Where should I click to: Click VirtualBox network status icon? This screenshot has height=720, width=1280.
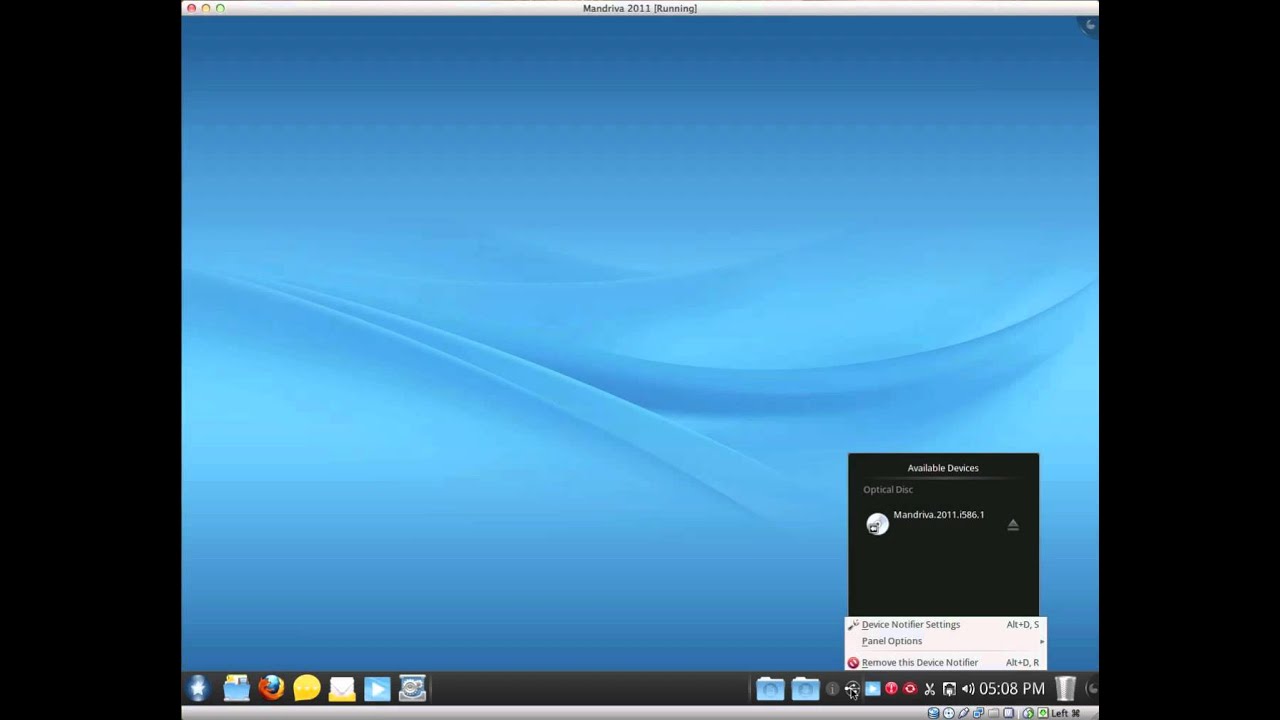tap(978, 713)
